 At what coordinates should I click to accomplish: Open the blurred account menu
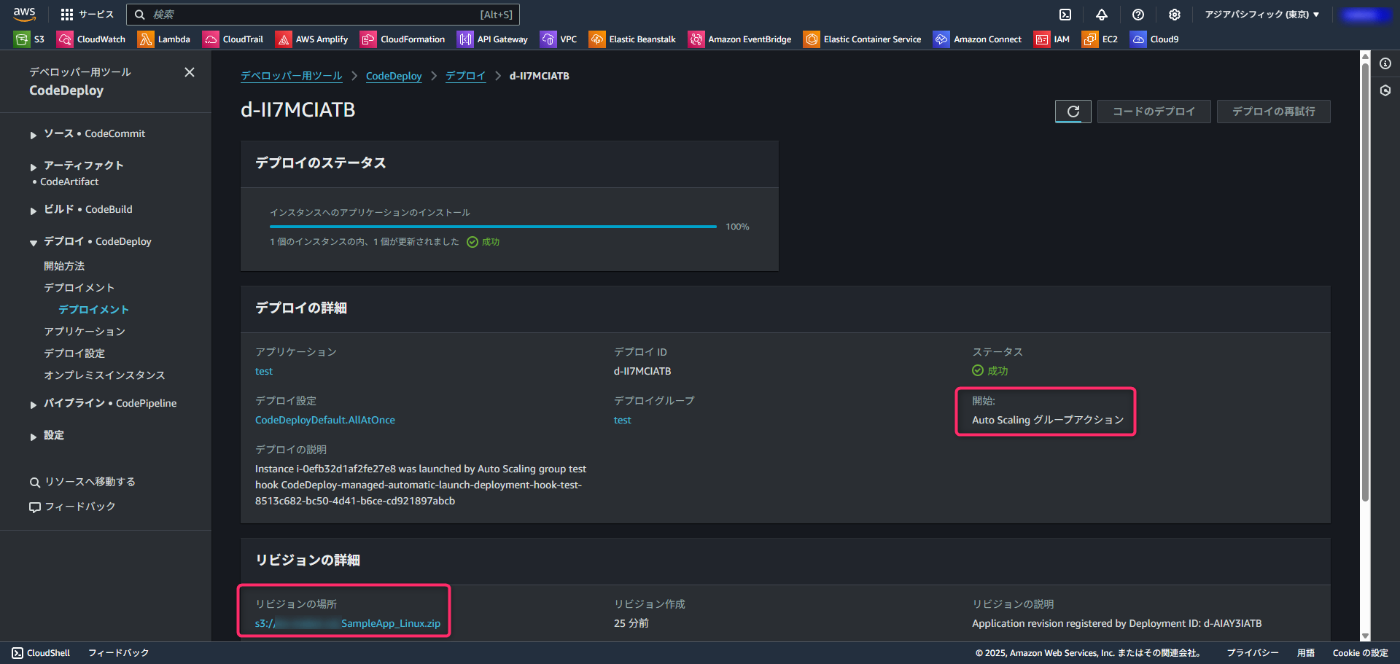[1364, 15]
